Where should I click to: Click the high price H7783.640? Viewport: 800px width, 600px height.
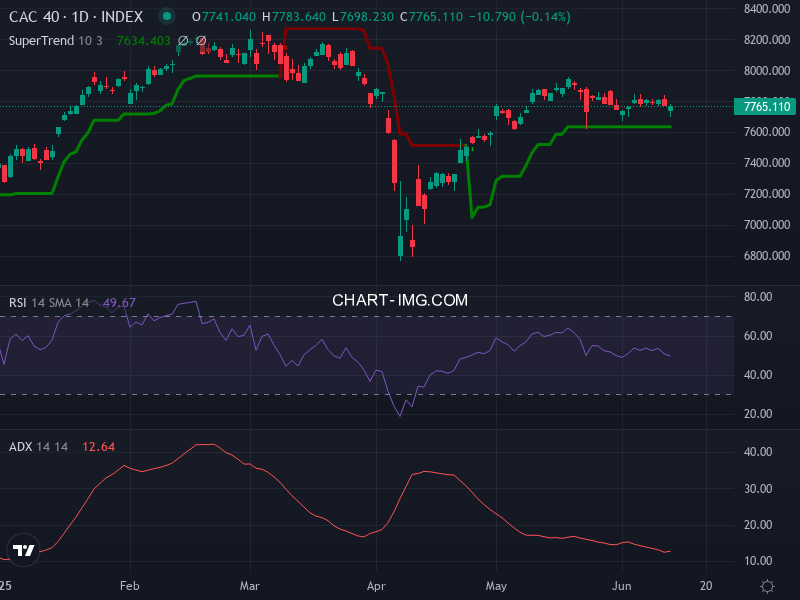tap(293, 17)
